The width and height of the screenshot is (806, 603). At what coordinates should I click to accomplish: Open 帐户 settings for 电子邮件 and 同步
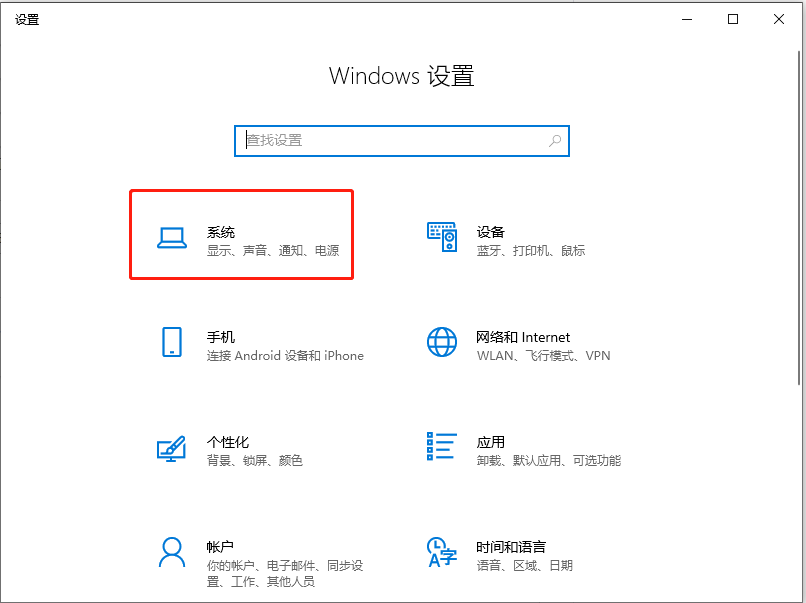click(240, 556)
